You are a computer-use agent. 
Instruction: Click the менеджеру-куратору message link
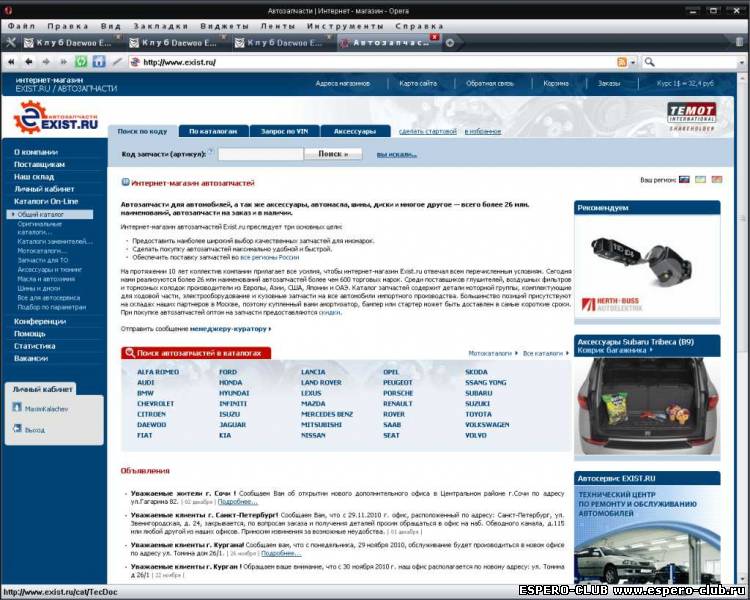pyautogui.click(x=230, y=329)
